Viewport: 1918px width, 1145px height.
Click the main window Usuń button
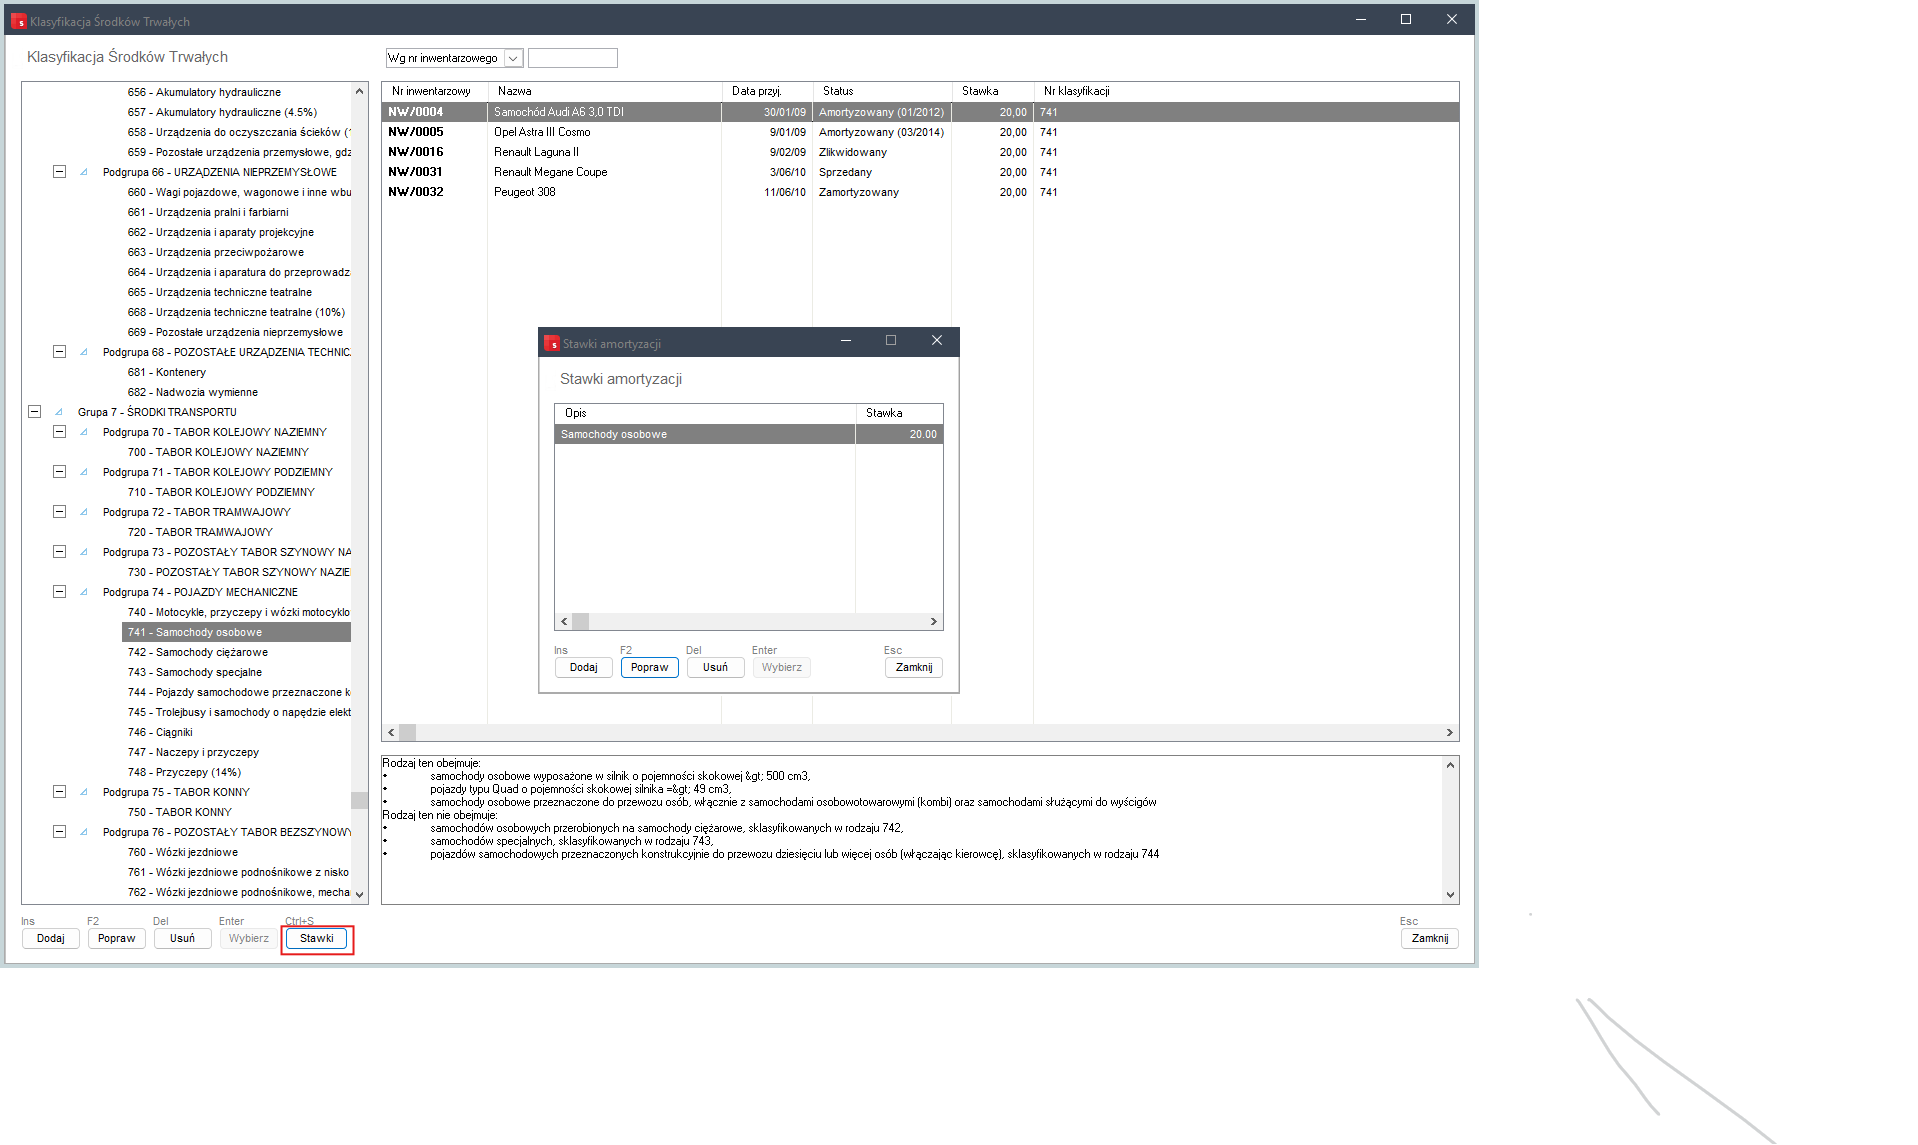click(x=183, y=938)
